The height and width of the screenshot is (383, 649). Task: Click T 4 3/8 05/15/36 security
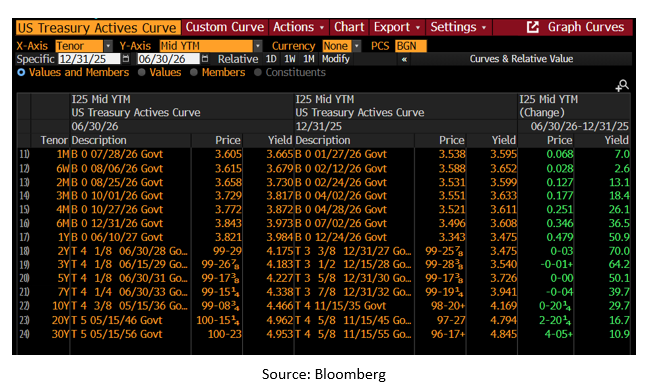point(130,306)
